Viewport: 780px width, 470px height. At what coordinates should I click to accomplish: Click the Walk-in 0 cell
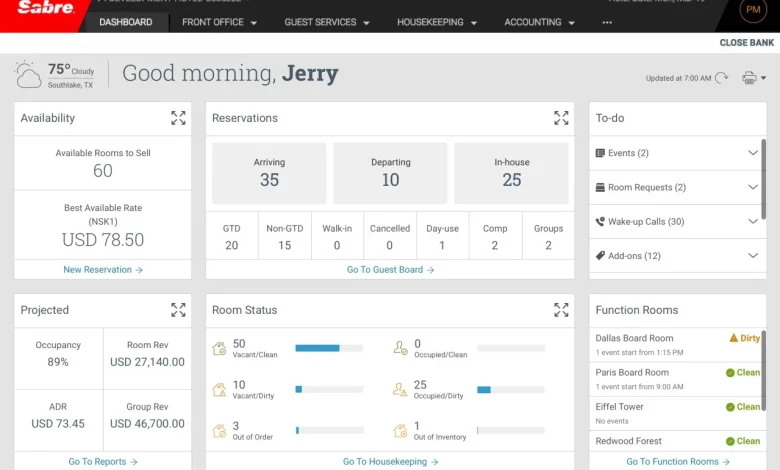(x=337, y=236)
